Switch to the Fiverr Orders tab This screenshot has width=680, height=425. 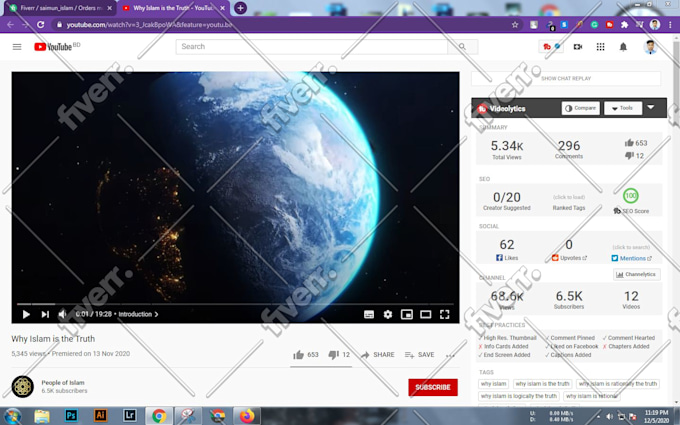(60, 8)
